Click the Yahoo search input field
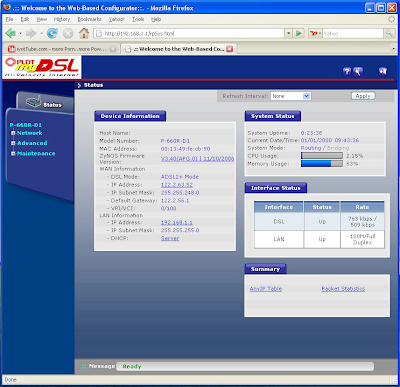 coord(353,33)
